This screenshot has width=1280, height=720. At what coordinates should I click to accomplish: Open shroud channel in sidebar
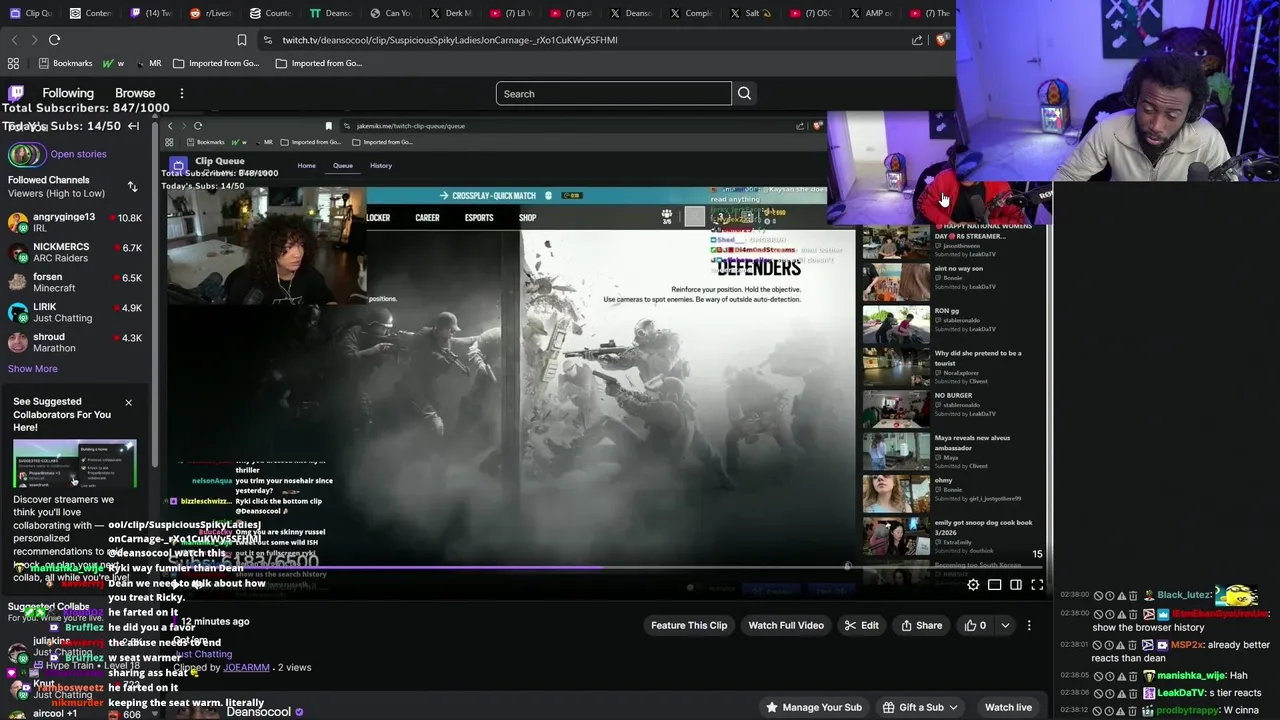click(x=76, y=342)
